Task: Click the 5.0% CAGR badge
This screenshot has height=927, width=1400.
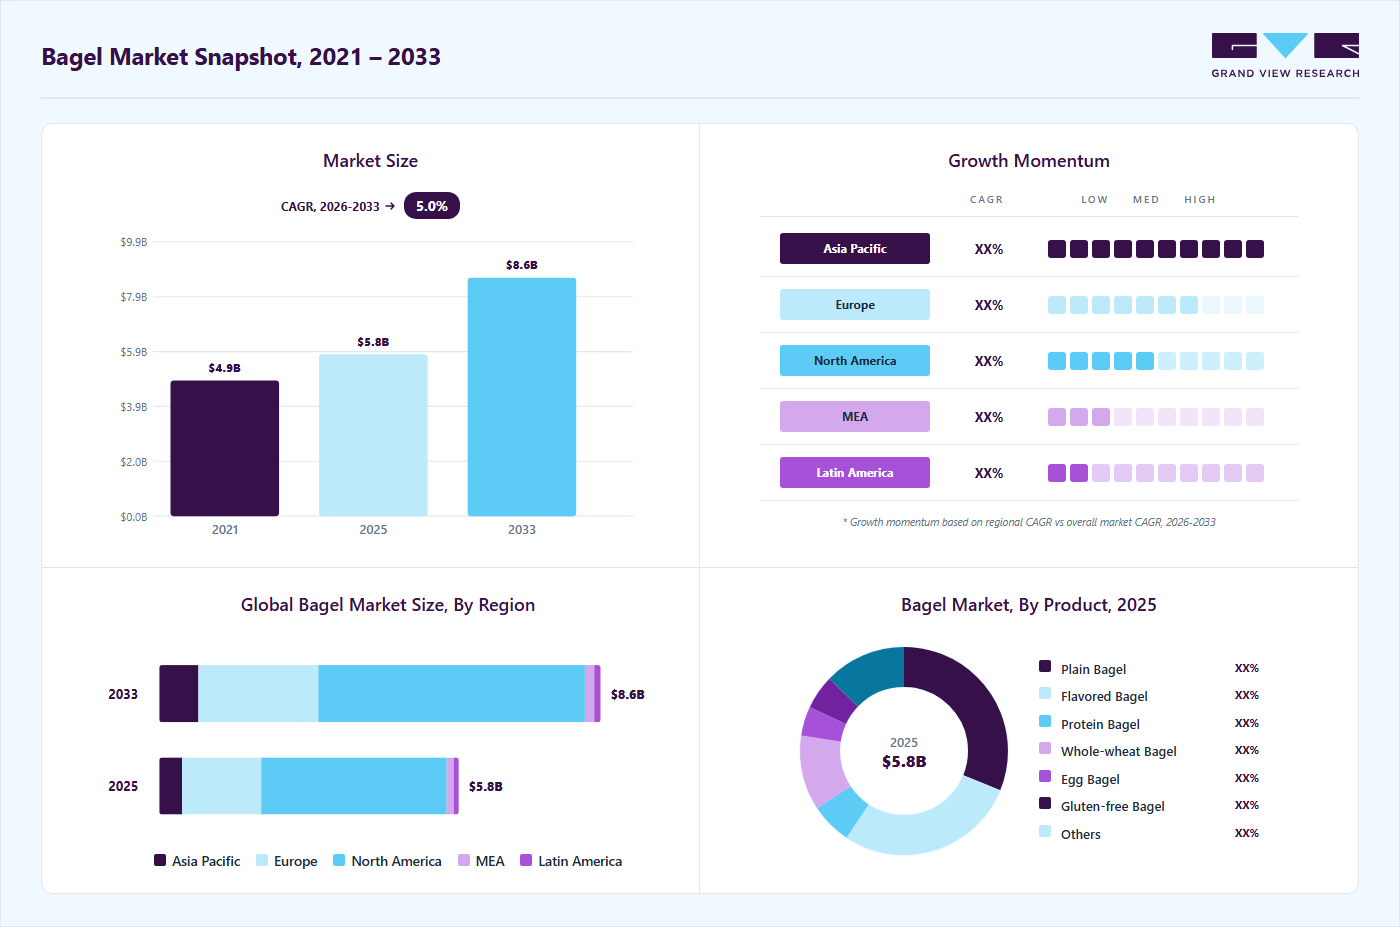Action: [432, 206]
